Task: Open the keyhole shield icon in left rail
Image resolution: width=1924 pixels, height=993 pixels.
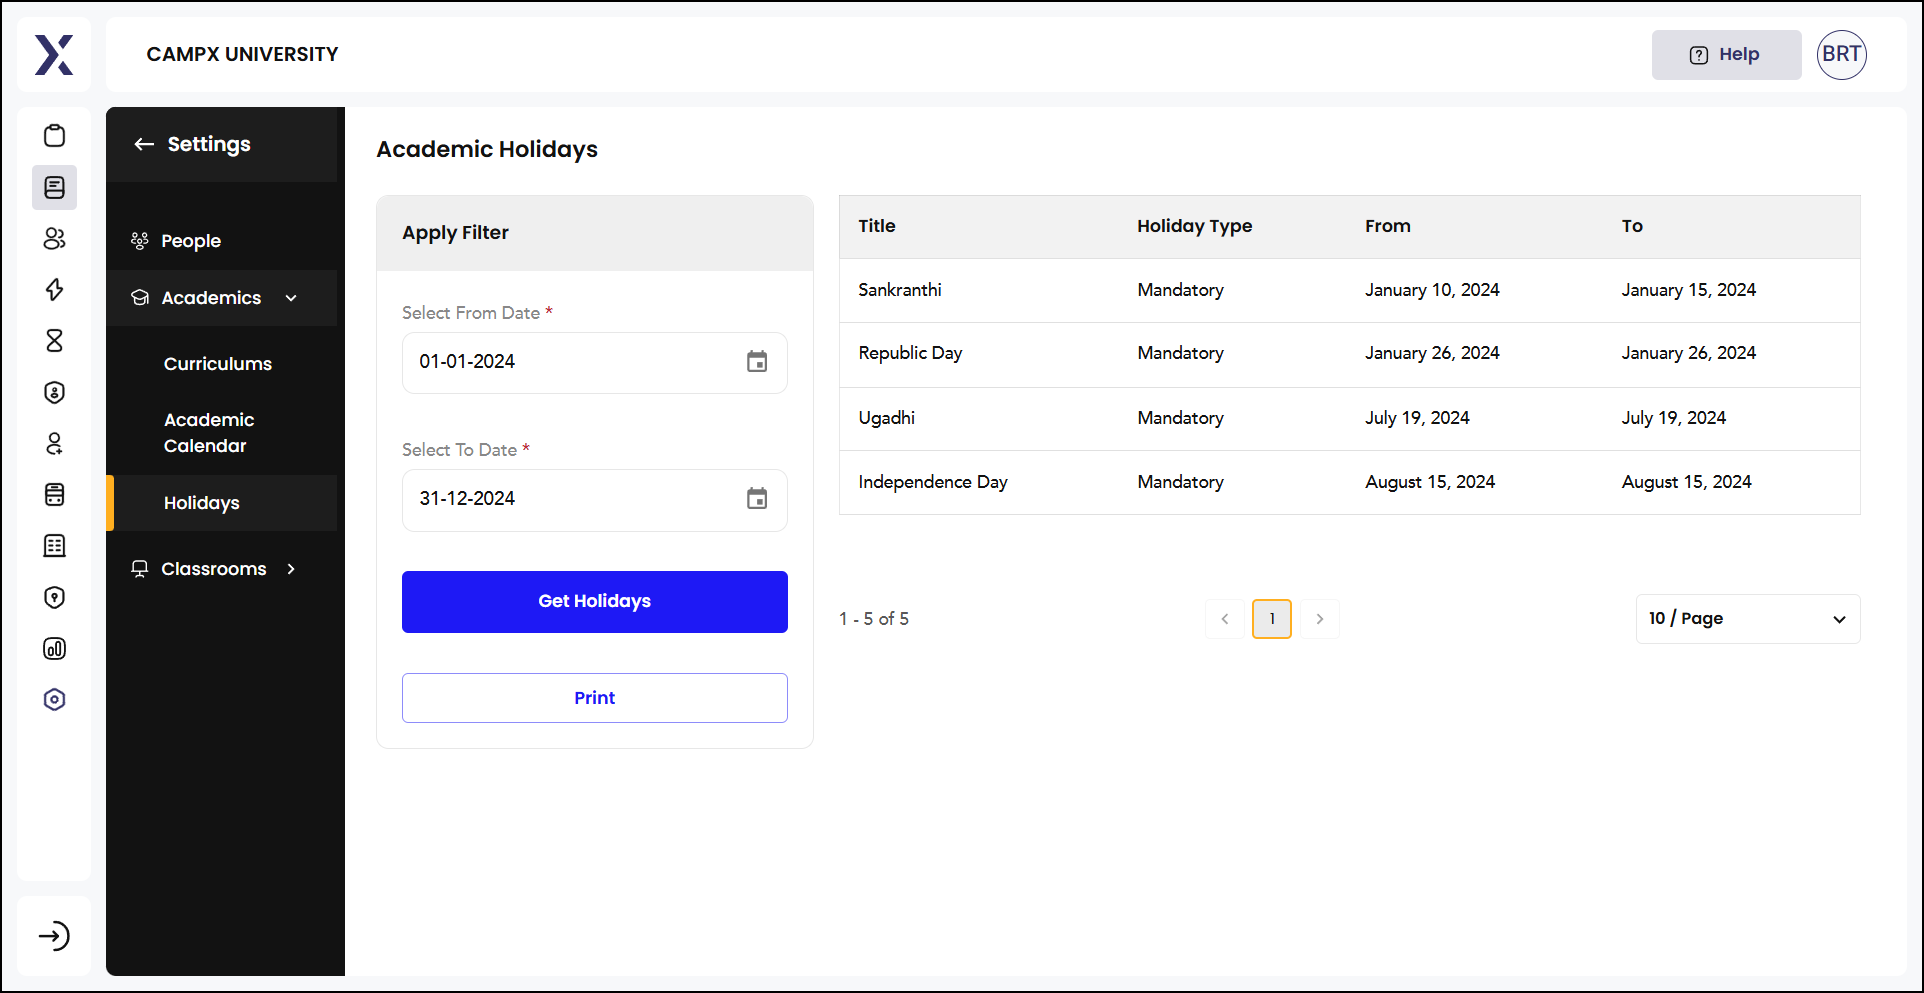Action: point(55,597)
